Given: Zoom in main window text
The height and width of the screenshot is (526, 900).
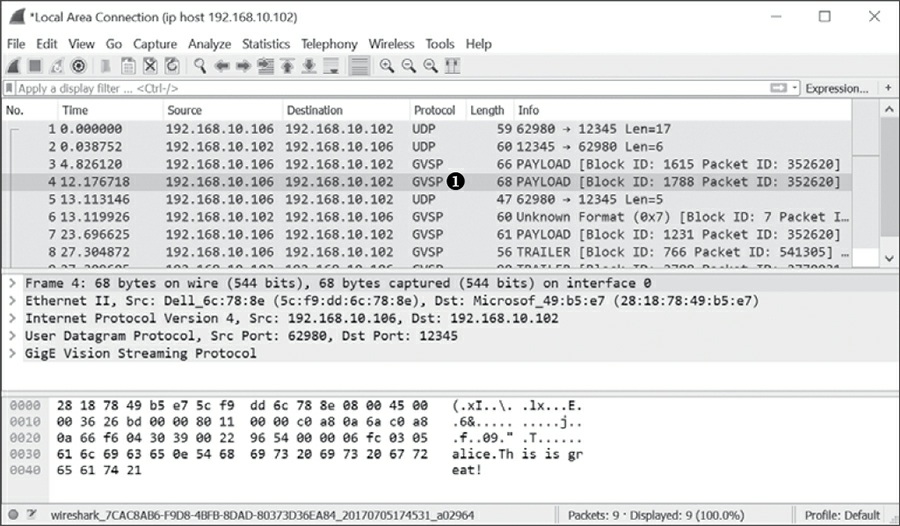Looking at the screenshot, I should click(387, 66).
